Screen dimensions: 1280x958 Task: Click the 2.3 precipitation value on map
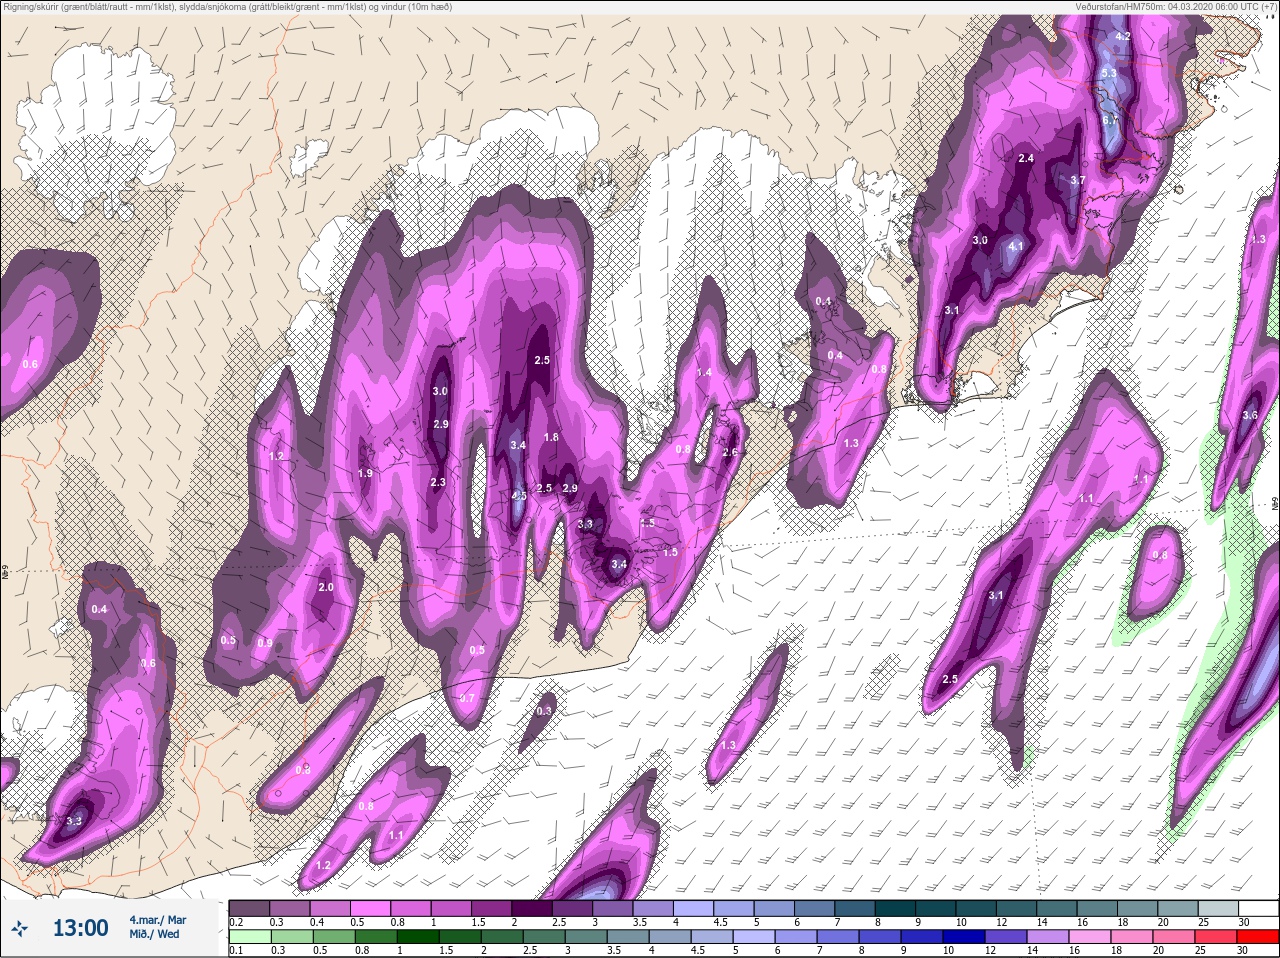tap(438, 482)
